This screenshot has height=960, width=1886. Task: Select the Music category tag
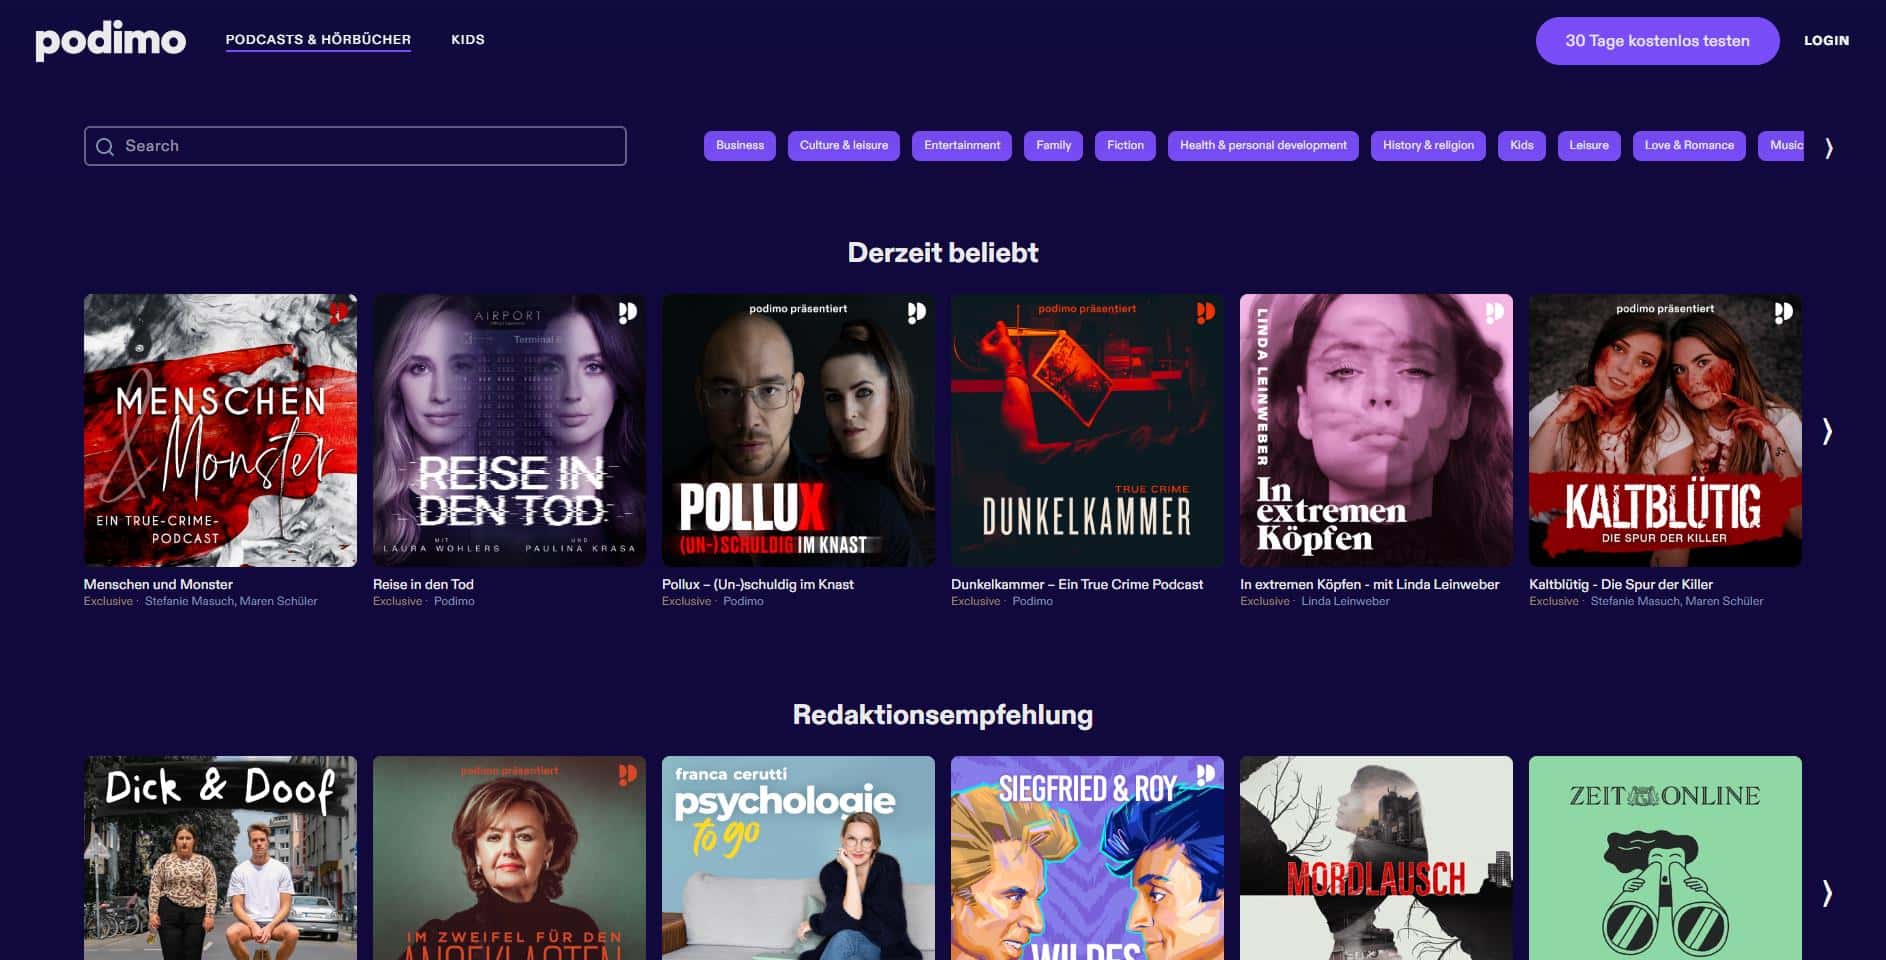1782,146
